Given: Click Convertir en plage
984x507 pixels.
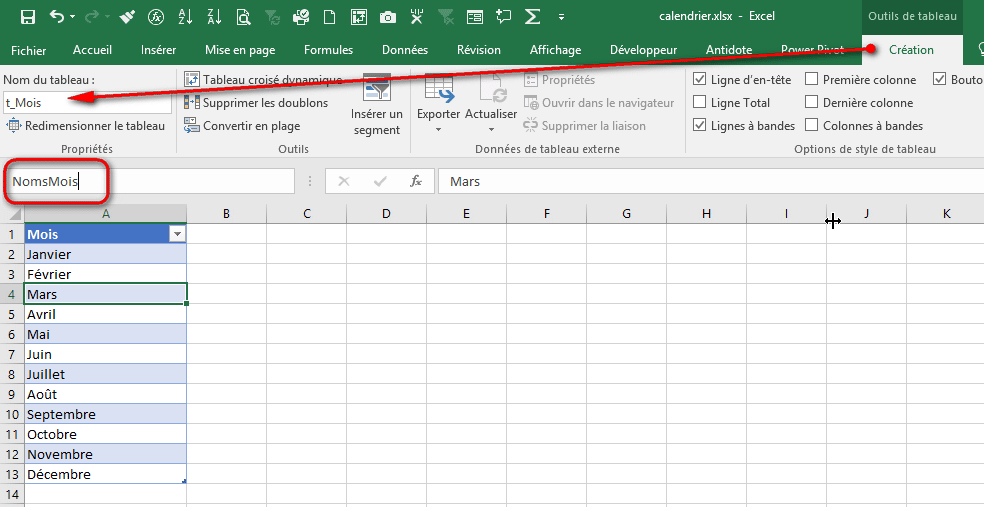Looking at the screenshot, I should [242, 126].
